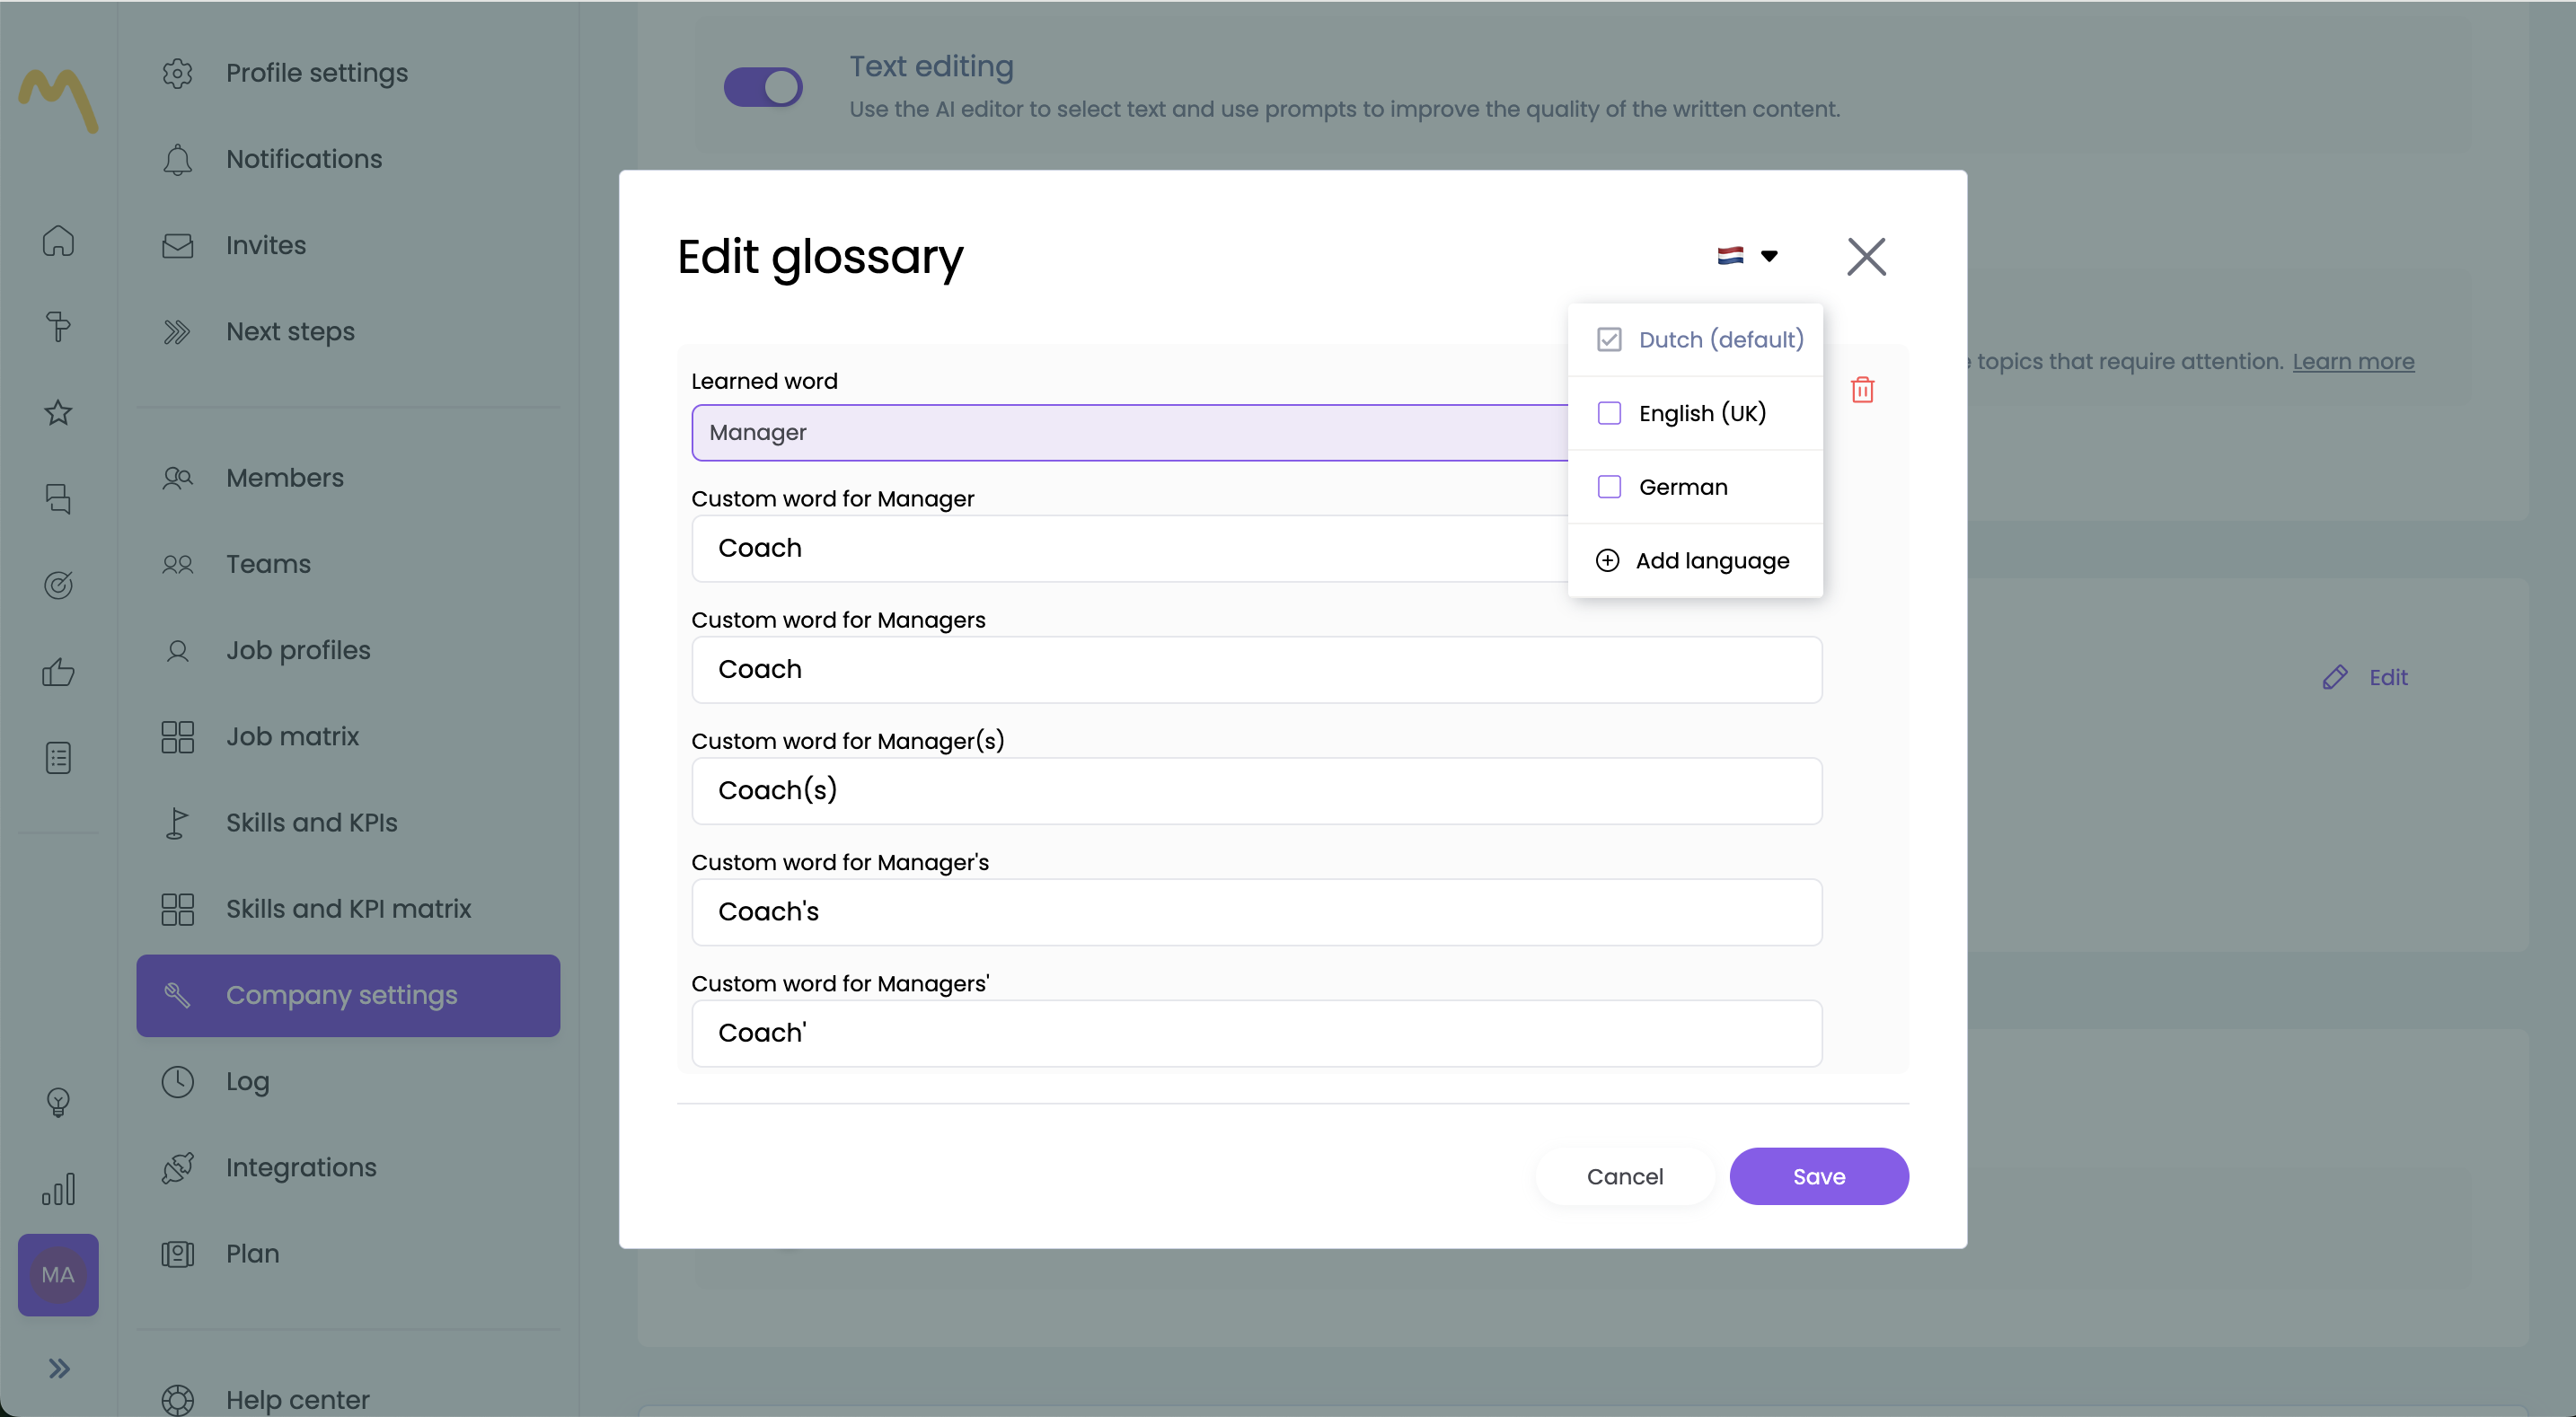The height and width of the screenshot is (1417, 2576).
Task: Click the Custom word for Manager's field
Action: point(1256,912)
